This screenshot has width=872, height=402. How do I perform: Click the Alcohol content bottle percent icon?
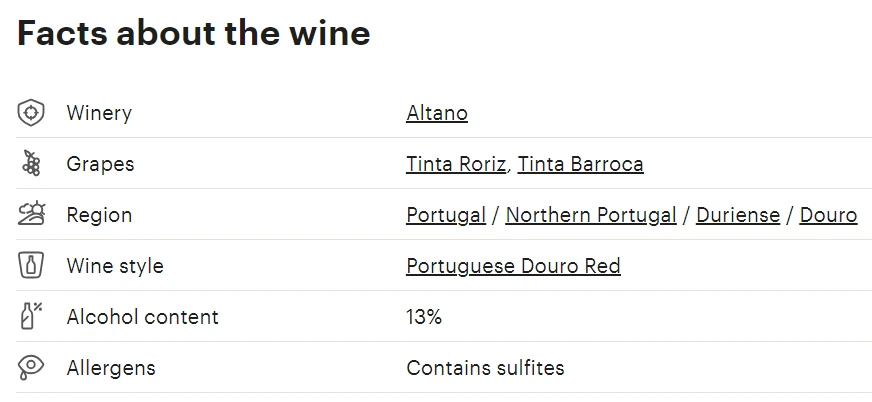(31, 316)
